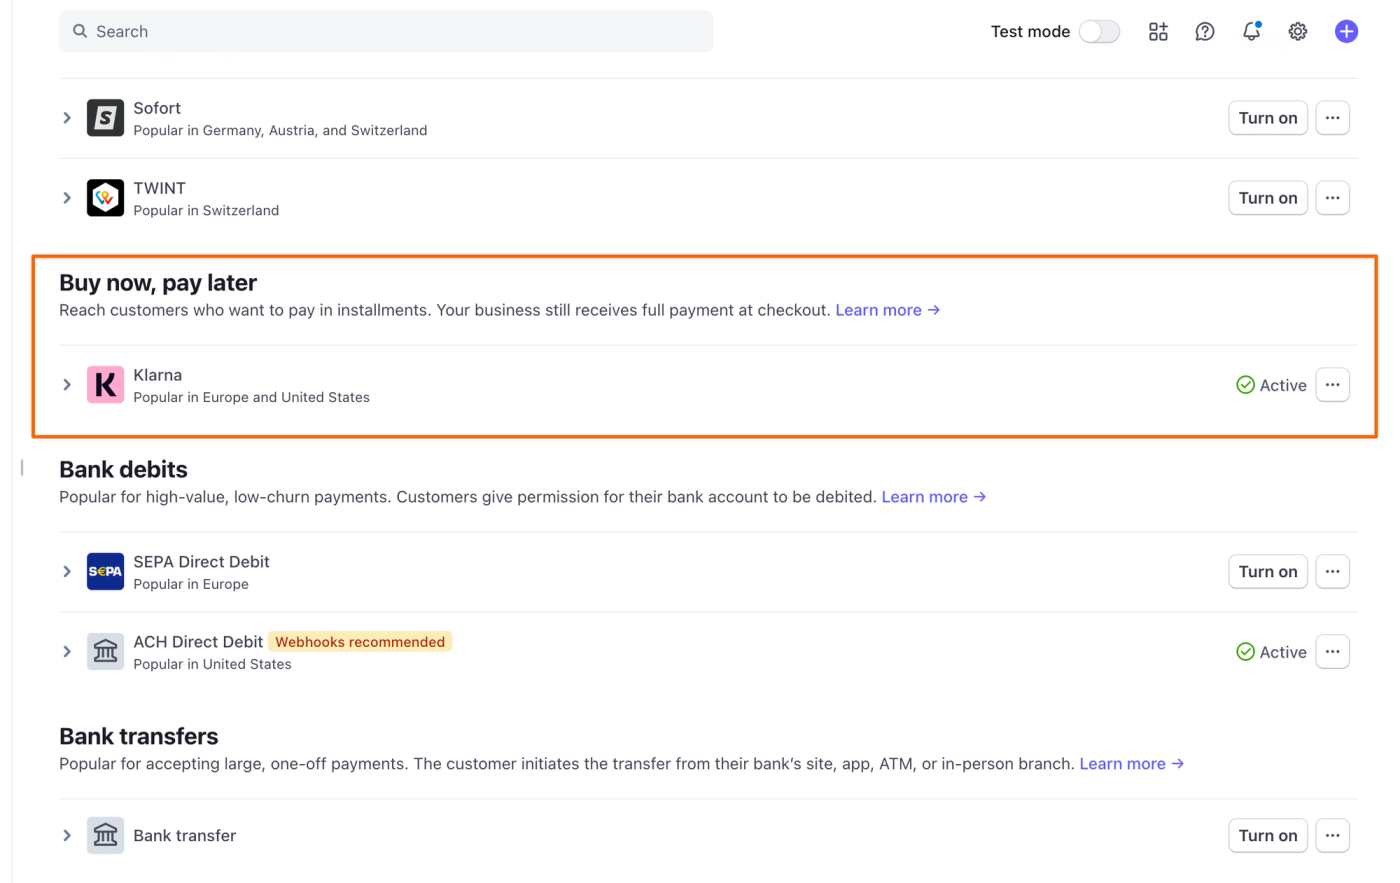Expand the Klarna payment method row
1400x883 pixels.
67,385
